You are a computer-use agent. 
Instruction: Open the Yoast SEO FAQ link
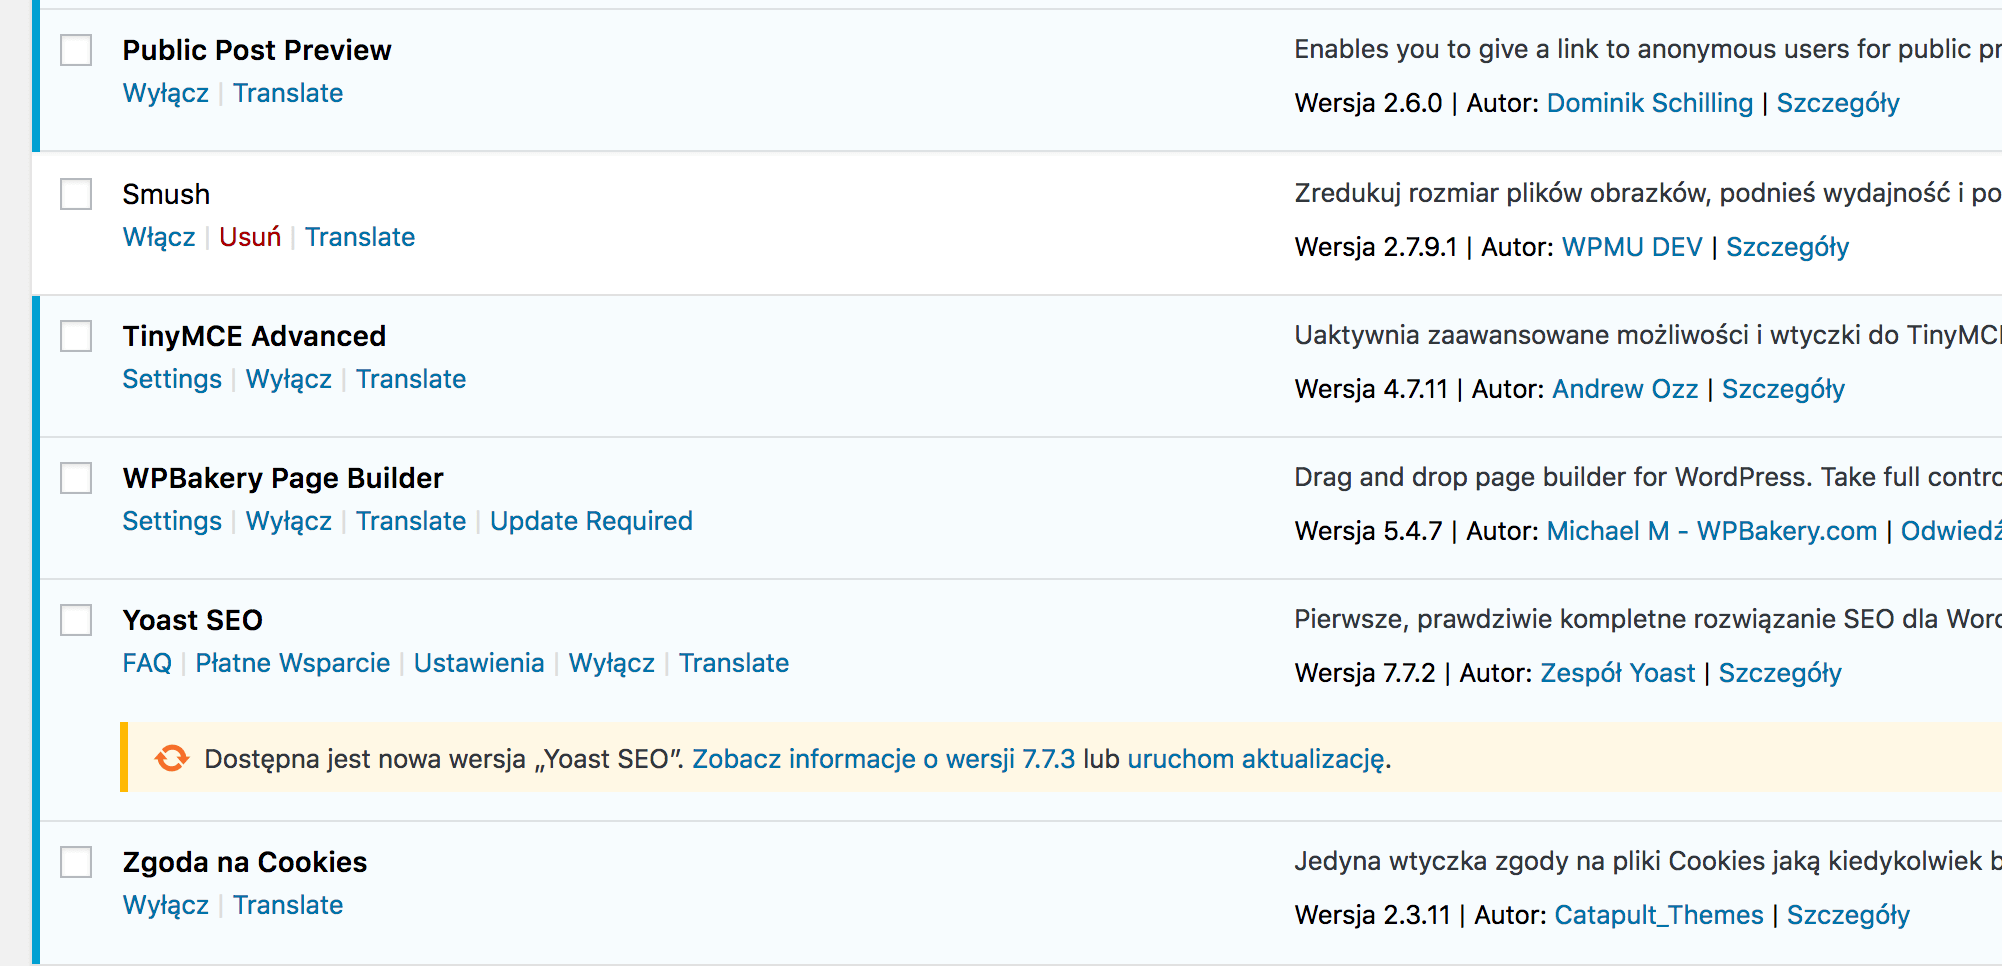pyautogui.click(x=147, y=663)
